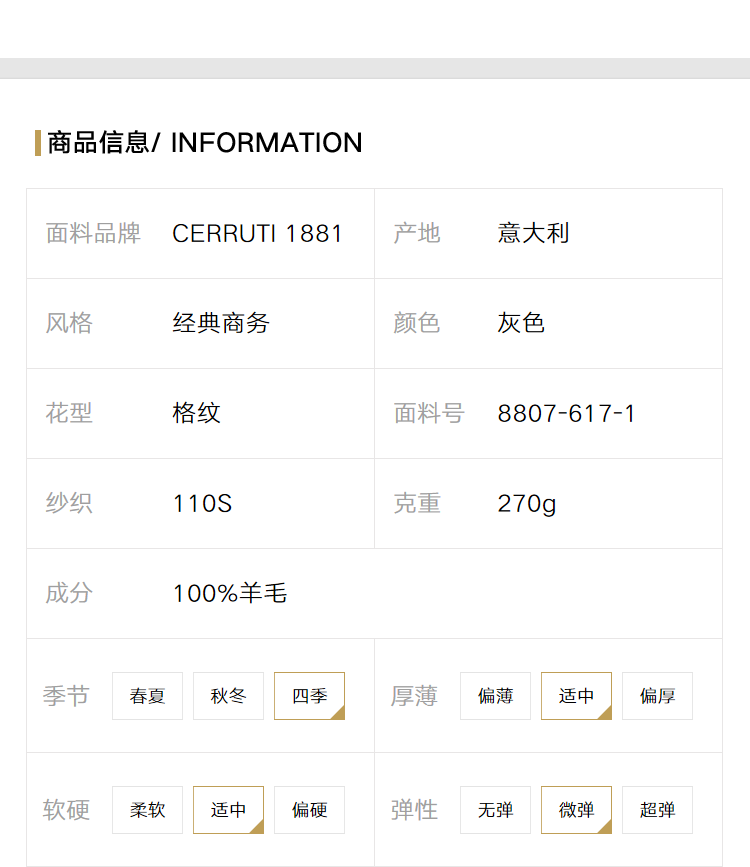Select the 偏薄 thickness option
Viewport: 750px width, 867px height.
click(495, 696)
